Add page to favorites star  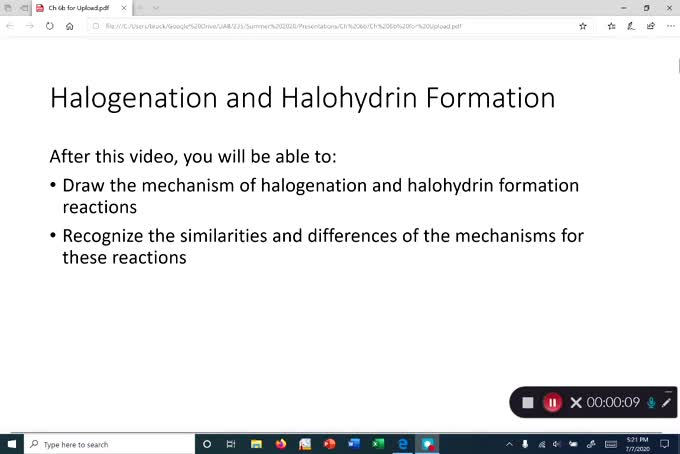click(583, 26)
